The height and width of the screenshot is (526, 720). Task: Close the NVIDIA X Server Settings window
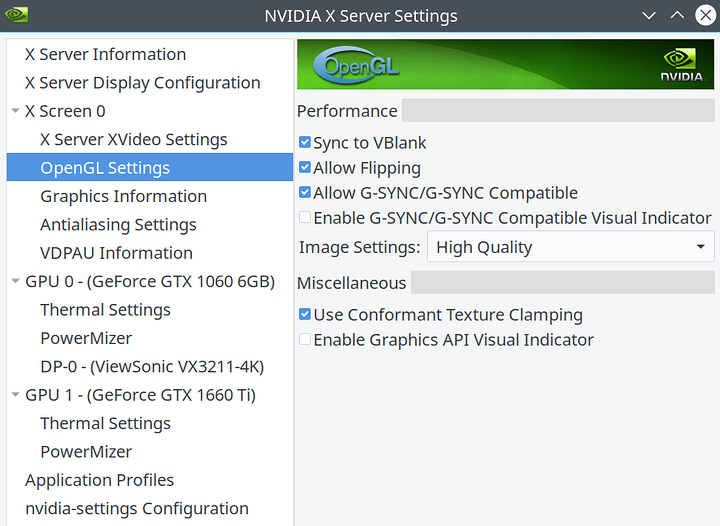click(x=705, y=16)
